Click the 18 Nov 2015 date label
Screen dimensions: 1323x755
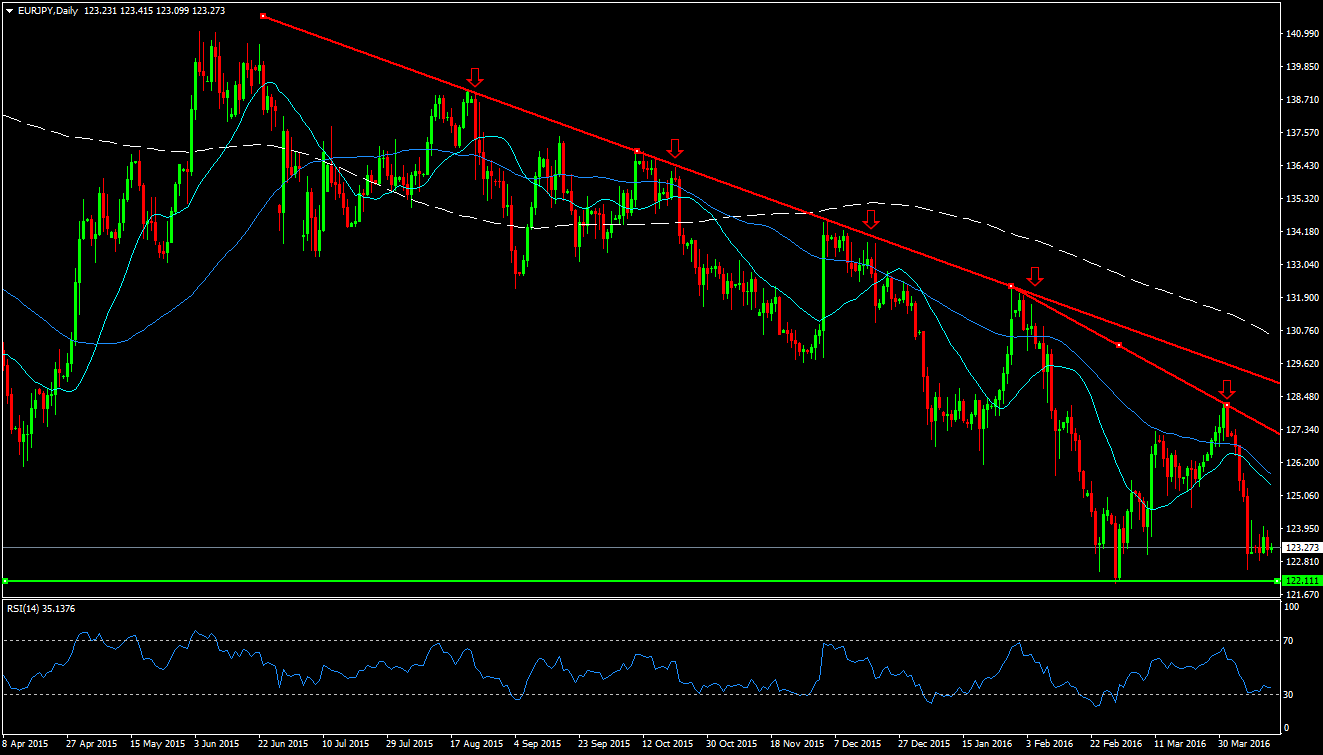pos(796,744)
